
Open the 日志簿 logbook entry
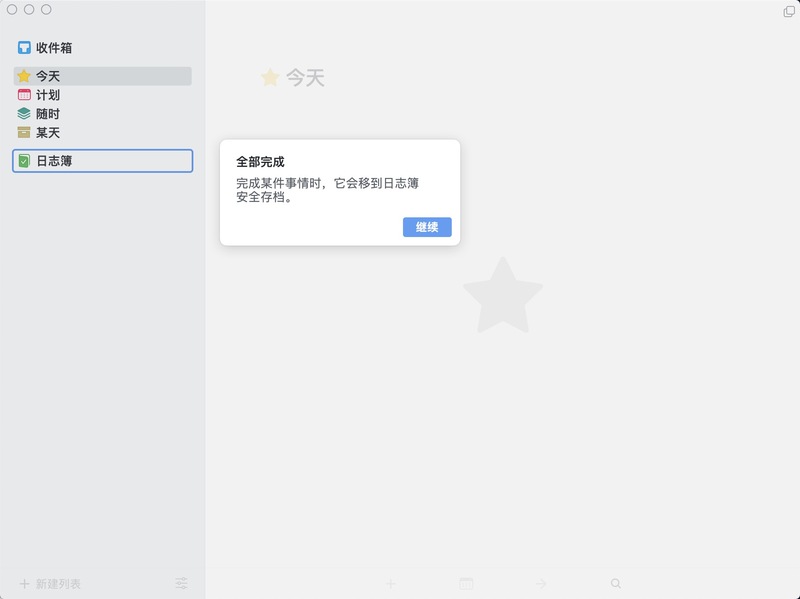55,160
